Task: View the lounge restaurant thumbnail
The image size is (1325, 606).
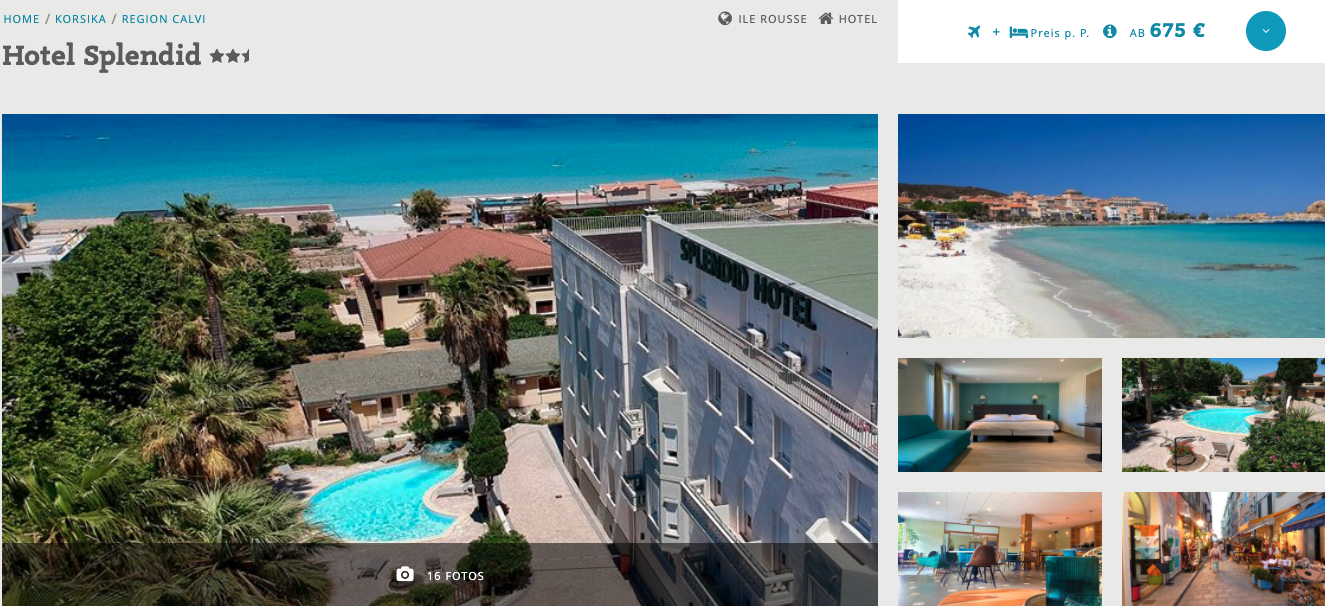Action: coord(1000,549)
